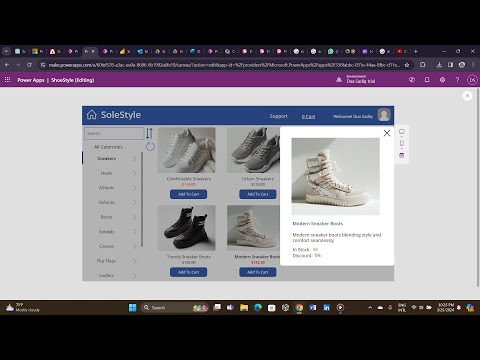Add Modern Sneaker Boots to cart
Viewport: 480px width, 360px height.
click(x=258, y=272)
